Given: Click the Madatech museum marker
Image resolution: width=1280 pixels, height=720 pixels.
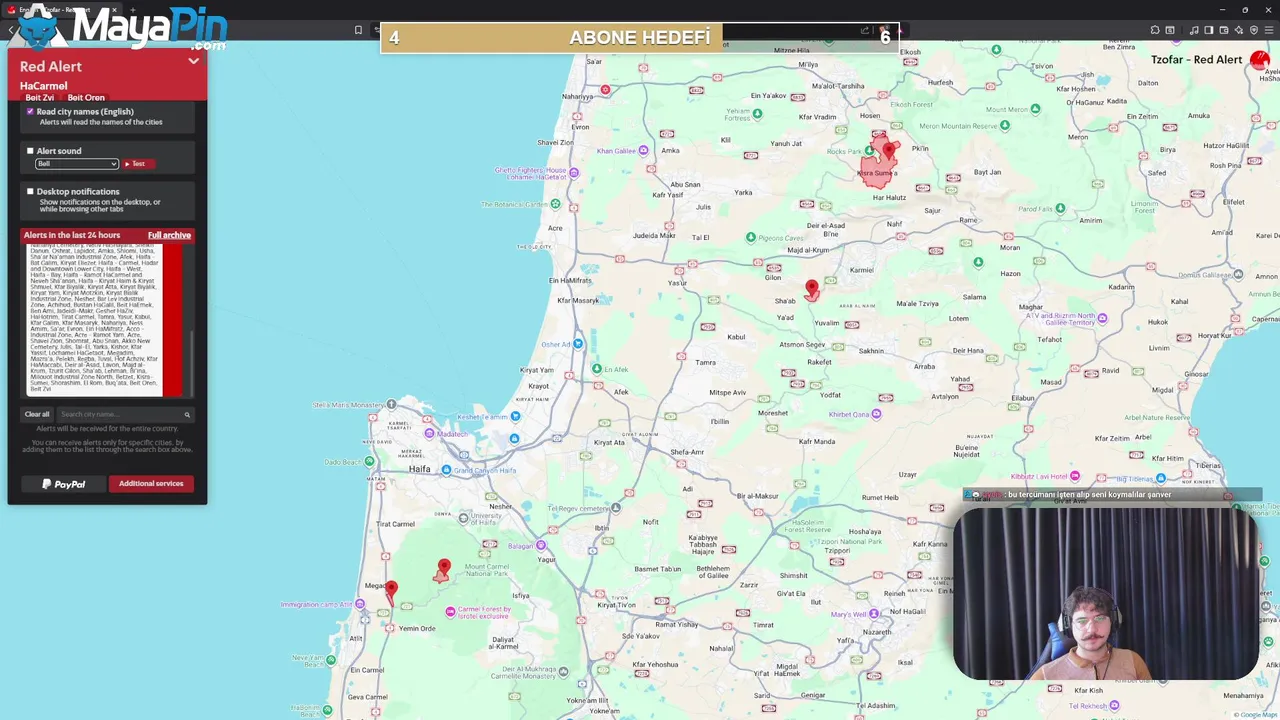Looking at the screenshot, I should pos(429,434).
